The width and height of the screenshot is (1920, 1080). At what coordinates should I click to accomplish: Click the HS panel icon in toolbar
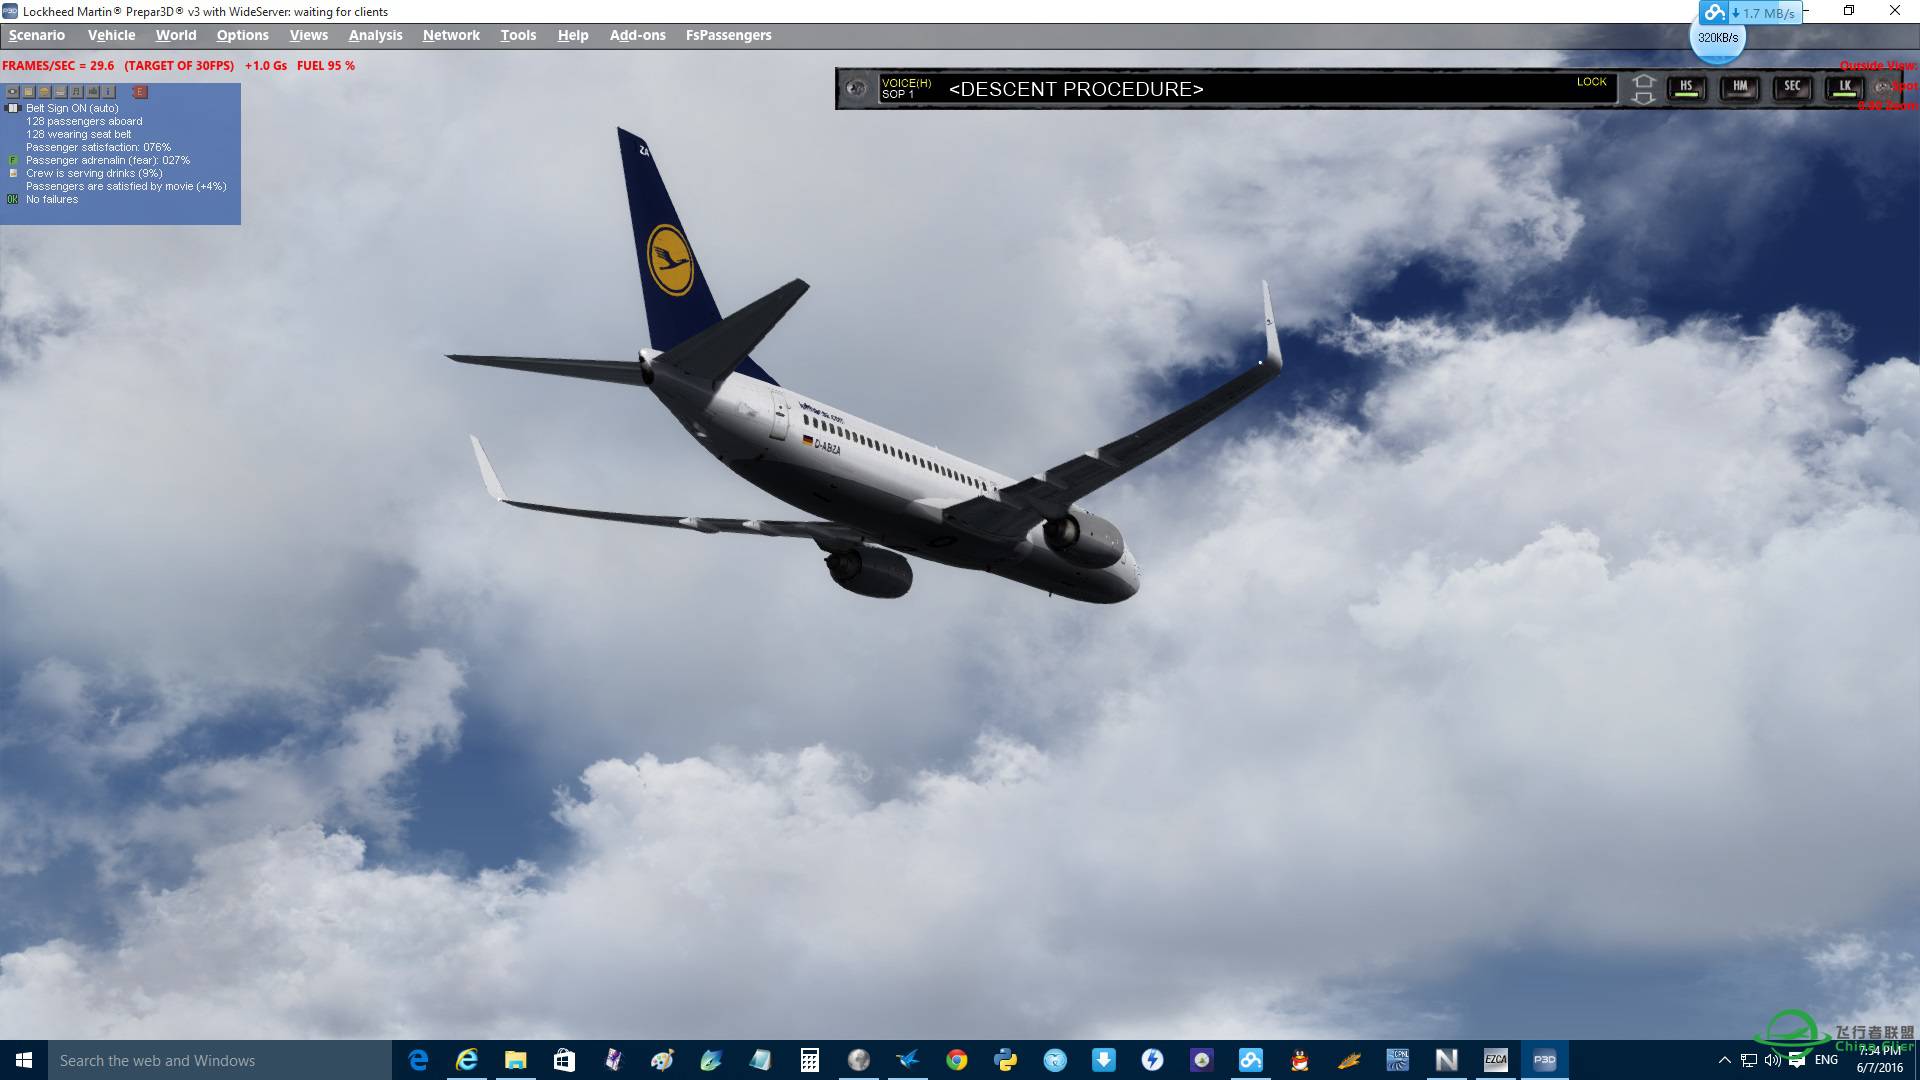tap(1688, 87)
